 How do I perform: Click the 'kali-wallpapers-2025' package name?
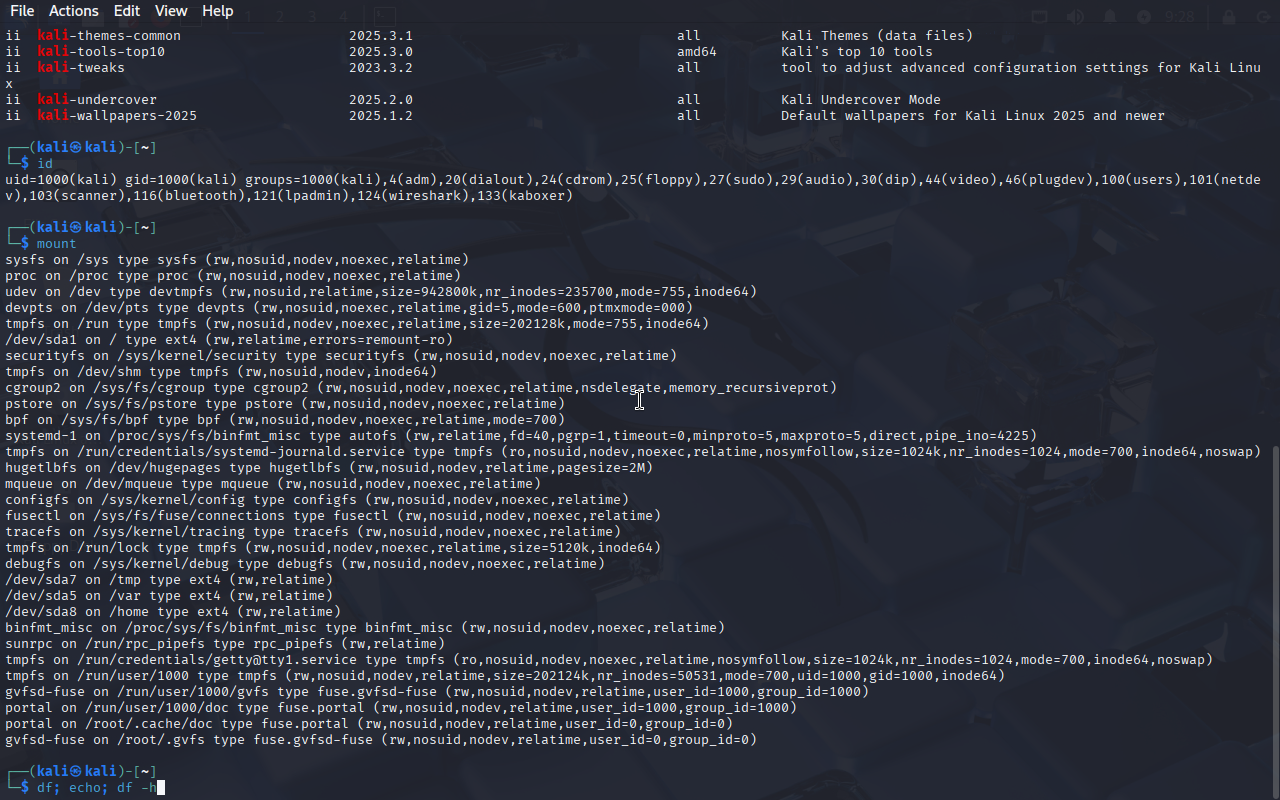(117, 116)
